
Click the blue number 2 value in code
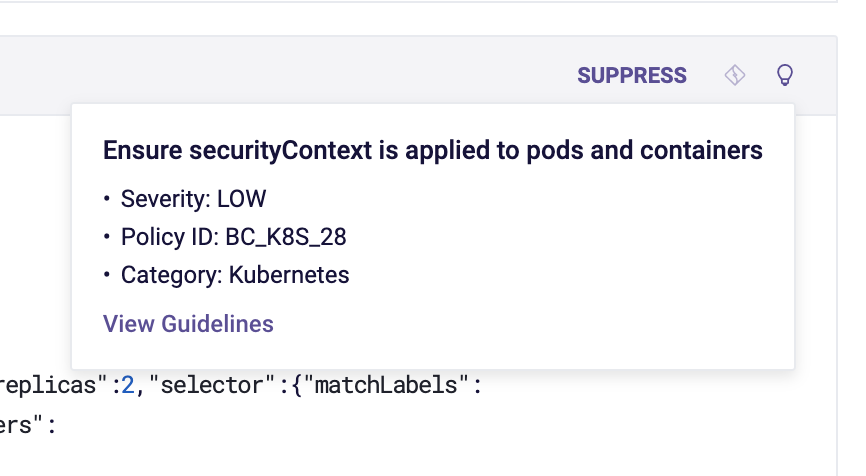(128, 385)
